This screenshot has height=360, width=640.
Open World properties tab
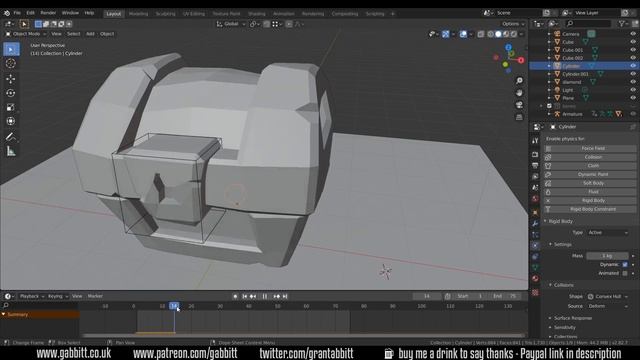(535, 199)
